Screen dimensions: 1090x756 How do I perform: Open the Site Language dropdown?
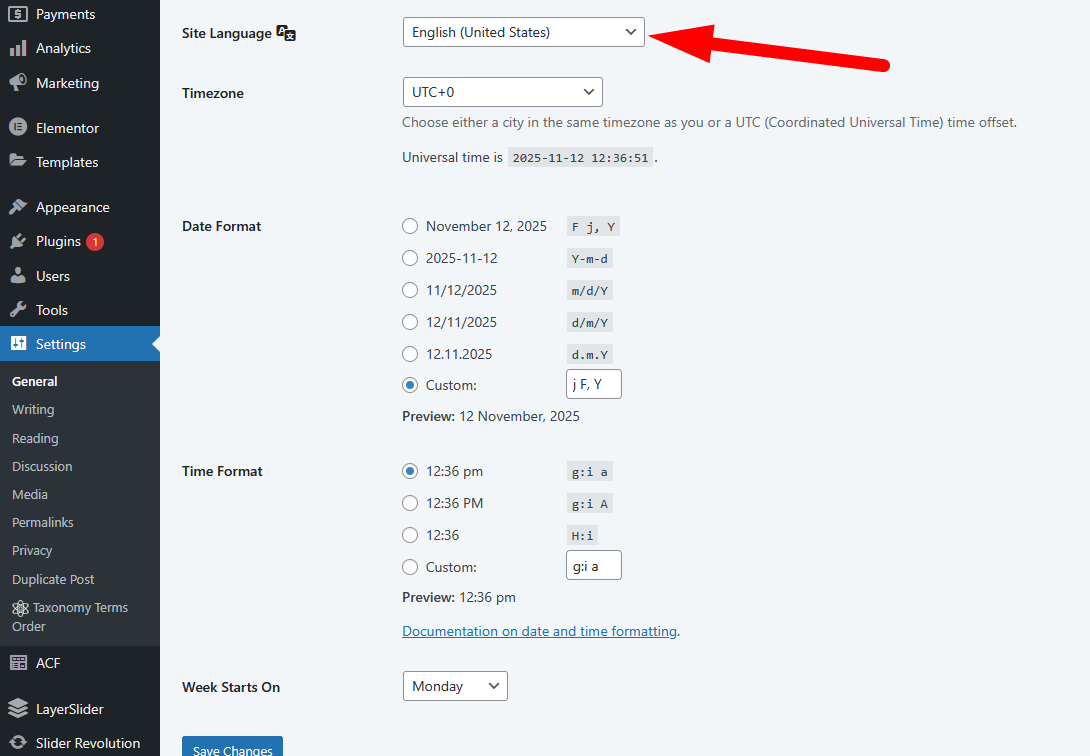tap(523, 32)
